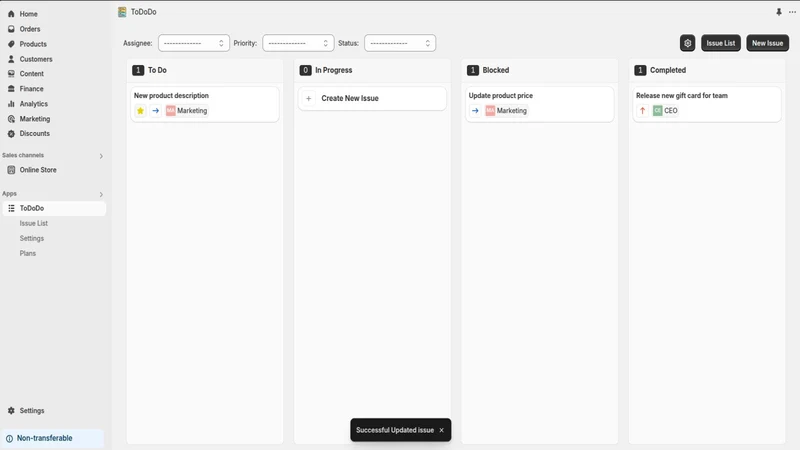The width and height of the screenshot is (800, 450).
Task: Click the Non-transferable label
Action: click(44, 438)
